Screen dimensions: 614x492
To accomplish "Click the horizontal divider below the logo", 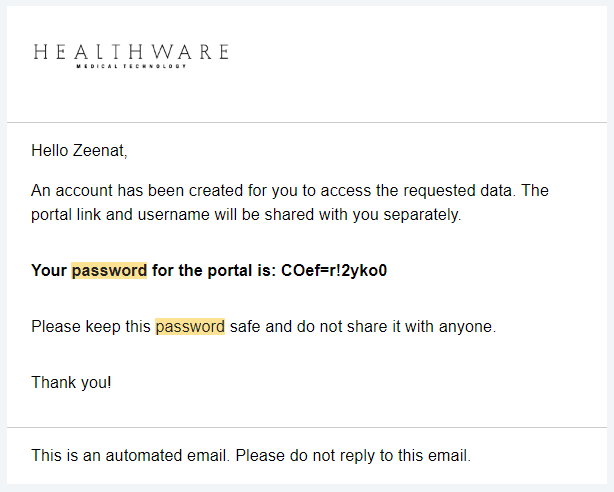I will [307, 123].
